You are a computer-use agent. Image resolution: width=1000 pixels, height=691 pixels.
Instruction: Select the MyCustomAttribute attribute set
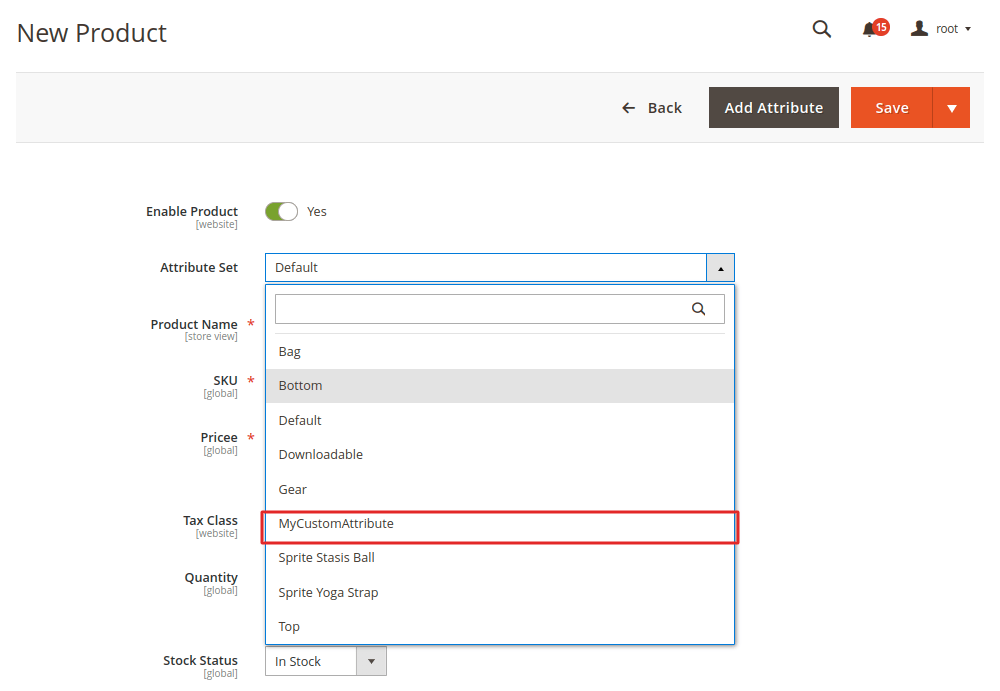click(x=499, y=524)
